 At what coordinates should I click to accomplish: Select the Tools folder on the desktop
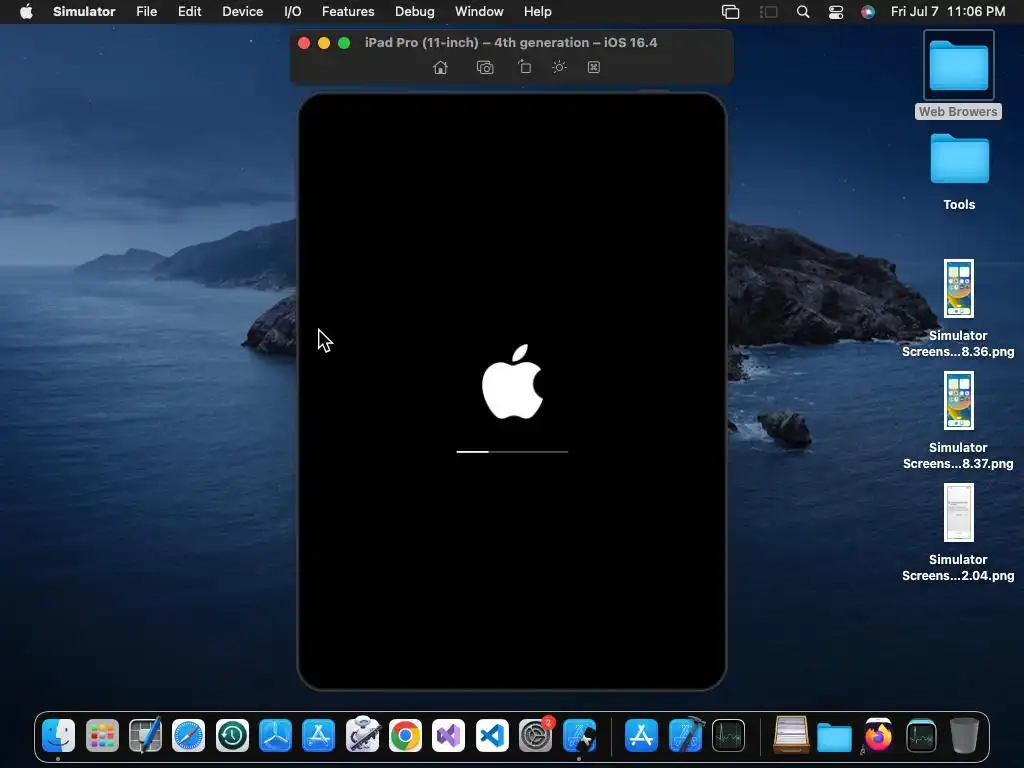click(x=959, y=171)
